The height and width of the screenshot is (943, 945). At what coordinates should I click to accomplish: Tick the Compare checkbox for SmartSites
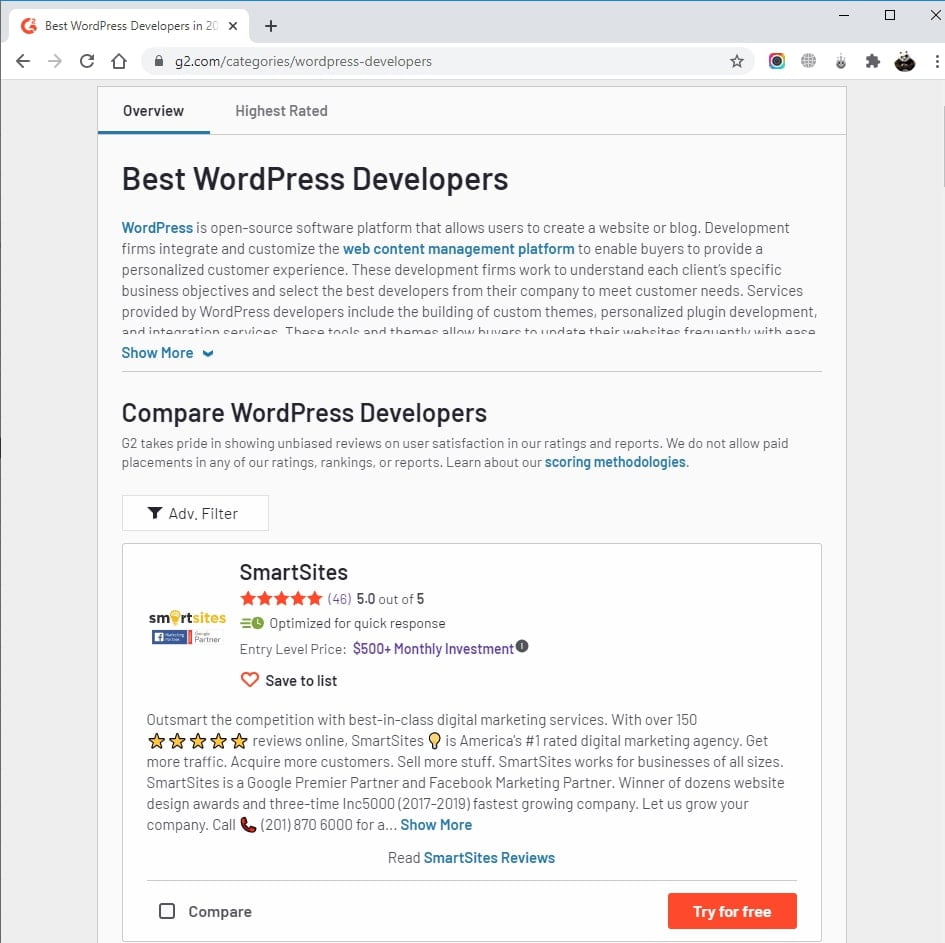pos(167,910)
